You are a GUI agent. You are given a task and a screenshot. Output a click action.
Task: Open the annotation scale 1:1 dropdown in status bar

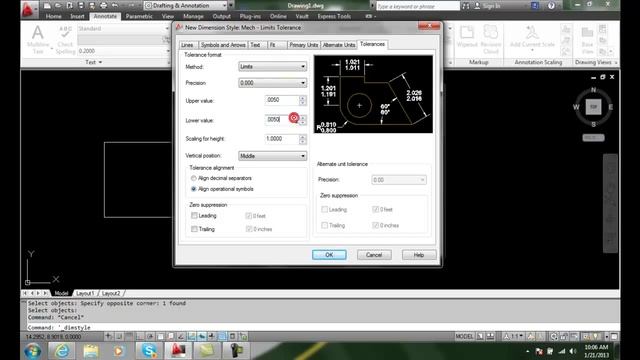point(513,336)
